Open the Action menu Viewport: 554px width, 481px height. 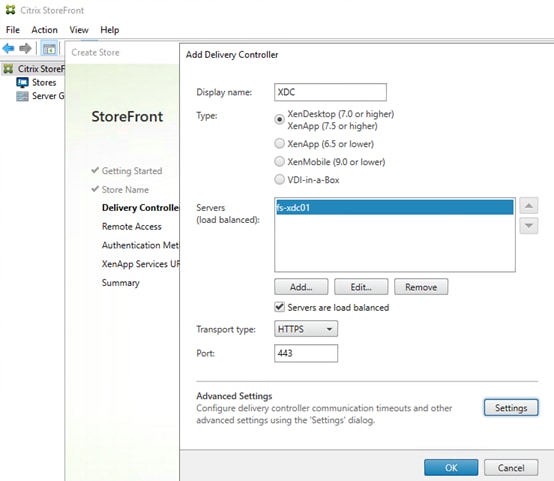click(45, 30)
